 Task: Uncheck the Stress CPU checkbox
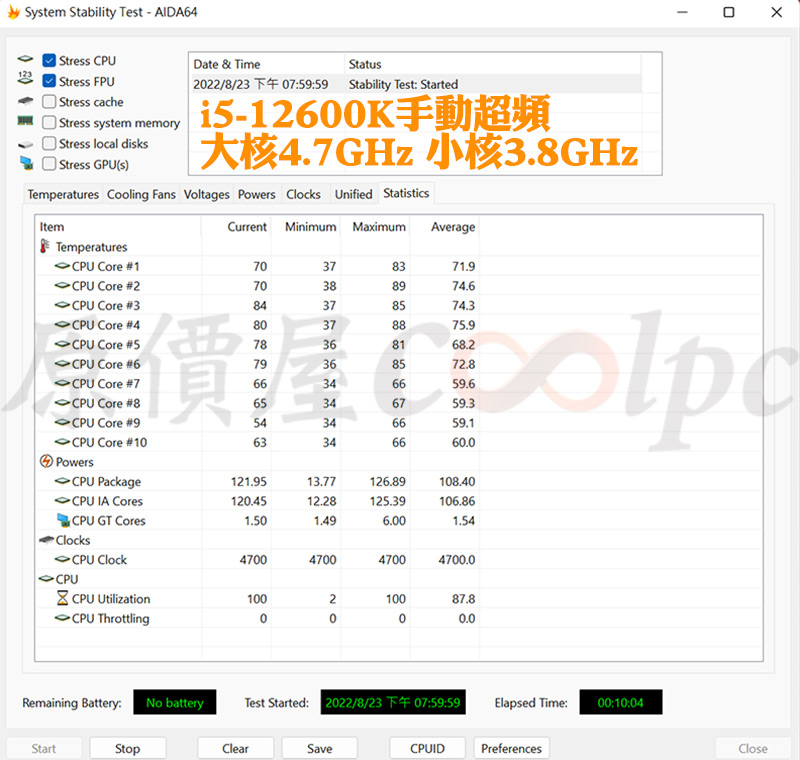click(49, 61)
